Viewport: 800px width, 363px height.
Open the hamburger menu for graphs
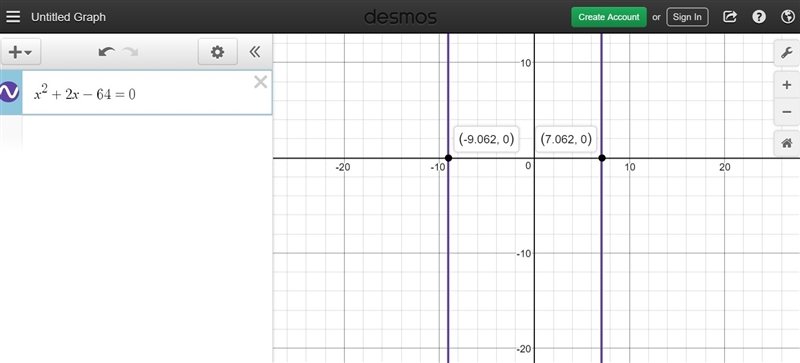13,17
